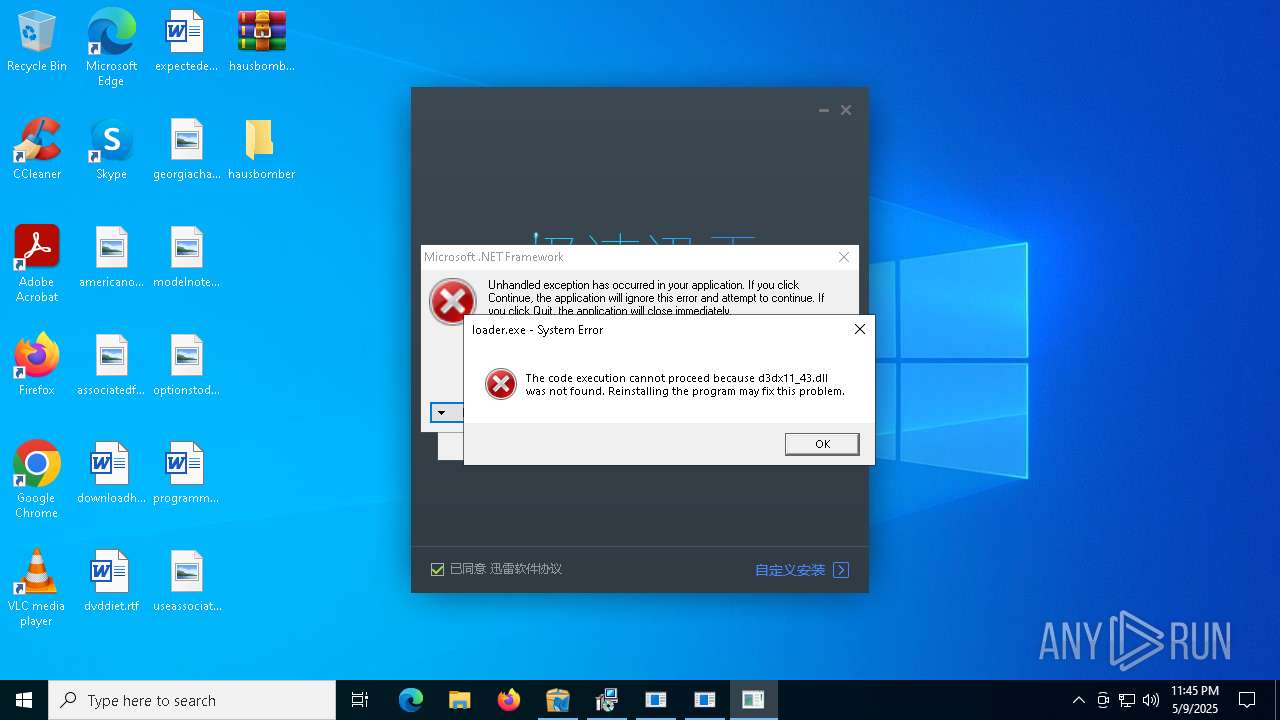Launch Firefox from the taskbar

509,700
